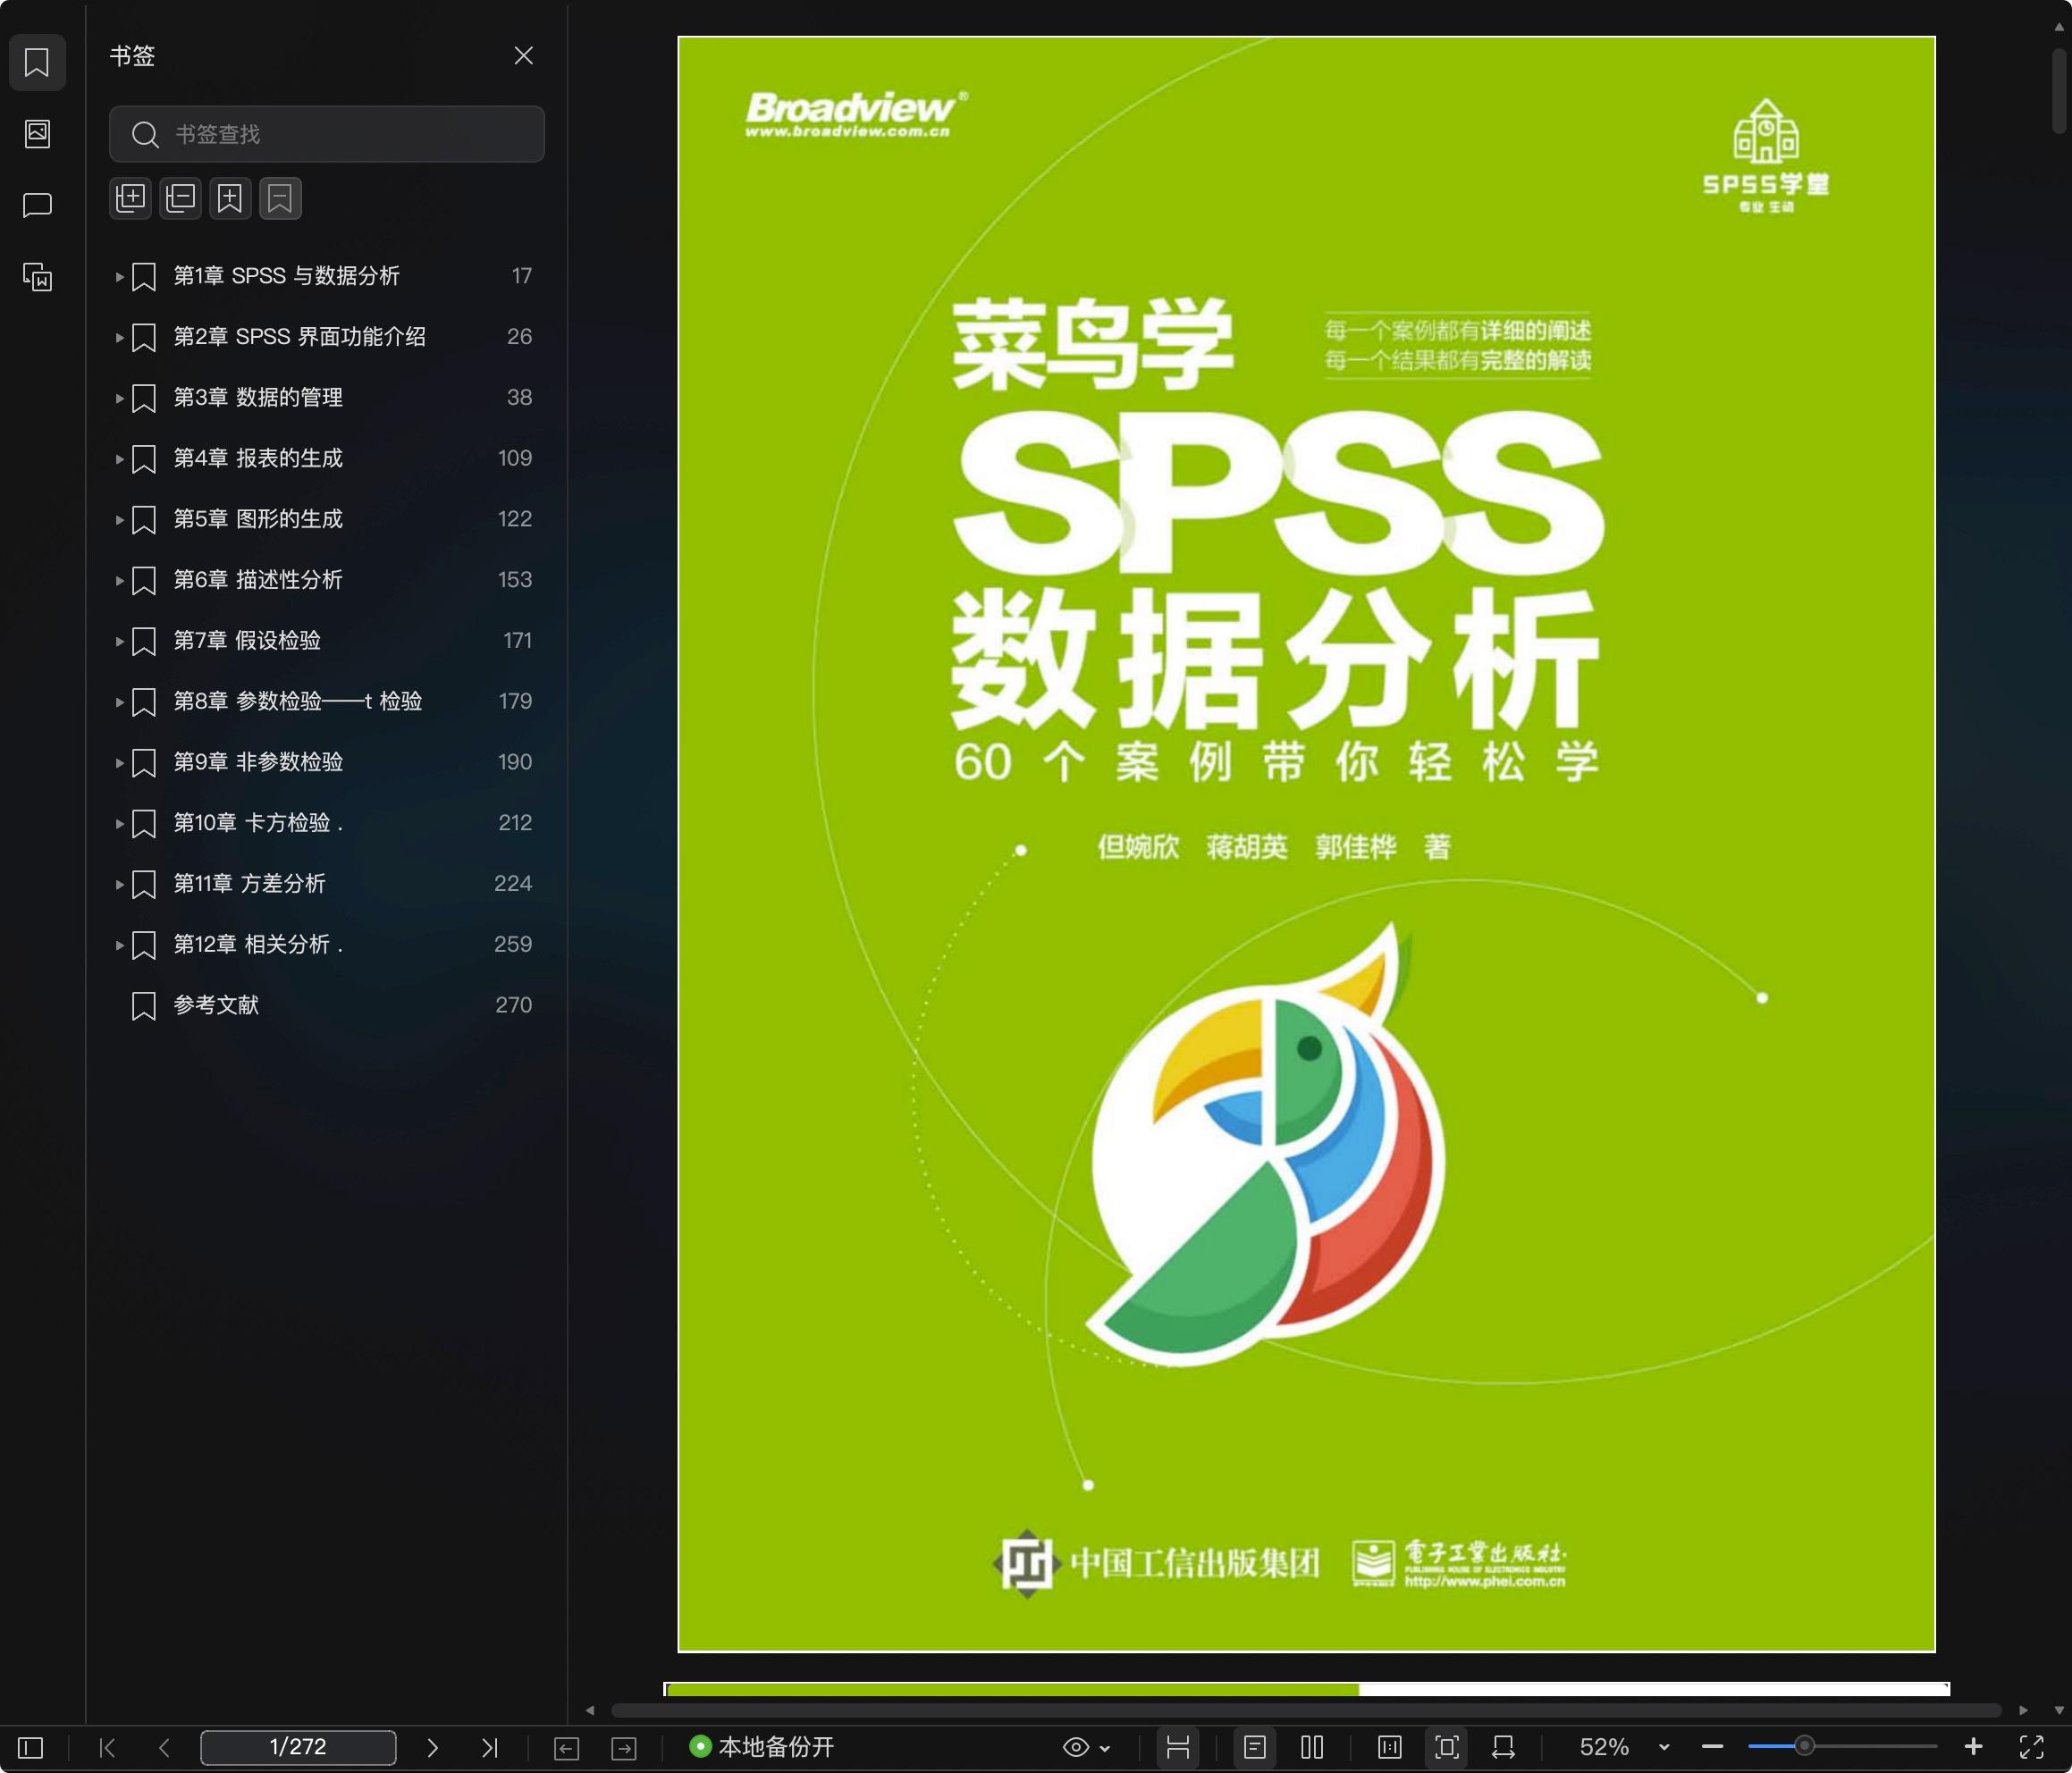The image size is (2072, 1773).
Task: Expand 第7章 假设检验 bookmark
Action: pos(119,641)
